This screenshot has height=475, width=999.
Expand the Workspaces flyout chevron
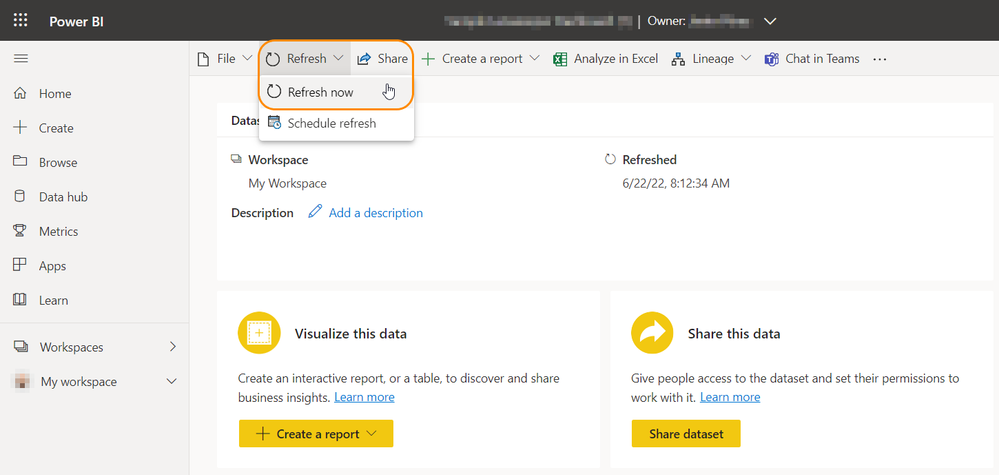click(x=172, y=347)
